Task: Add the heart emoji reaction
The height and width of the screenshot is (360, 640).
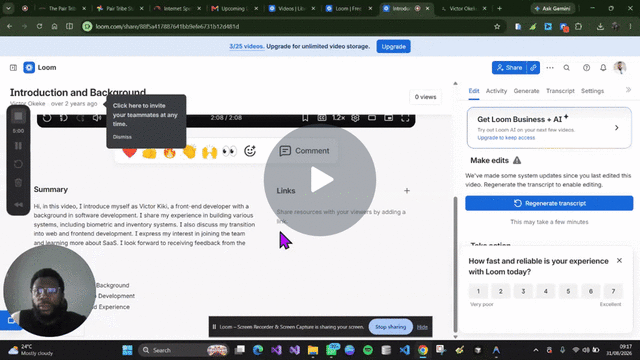Action: (x=129, y=152)
